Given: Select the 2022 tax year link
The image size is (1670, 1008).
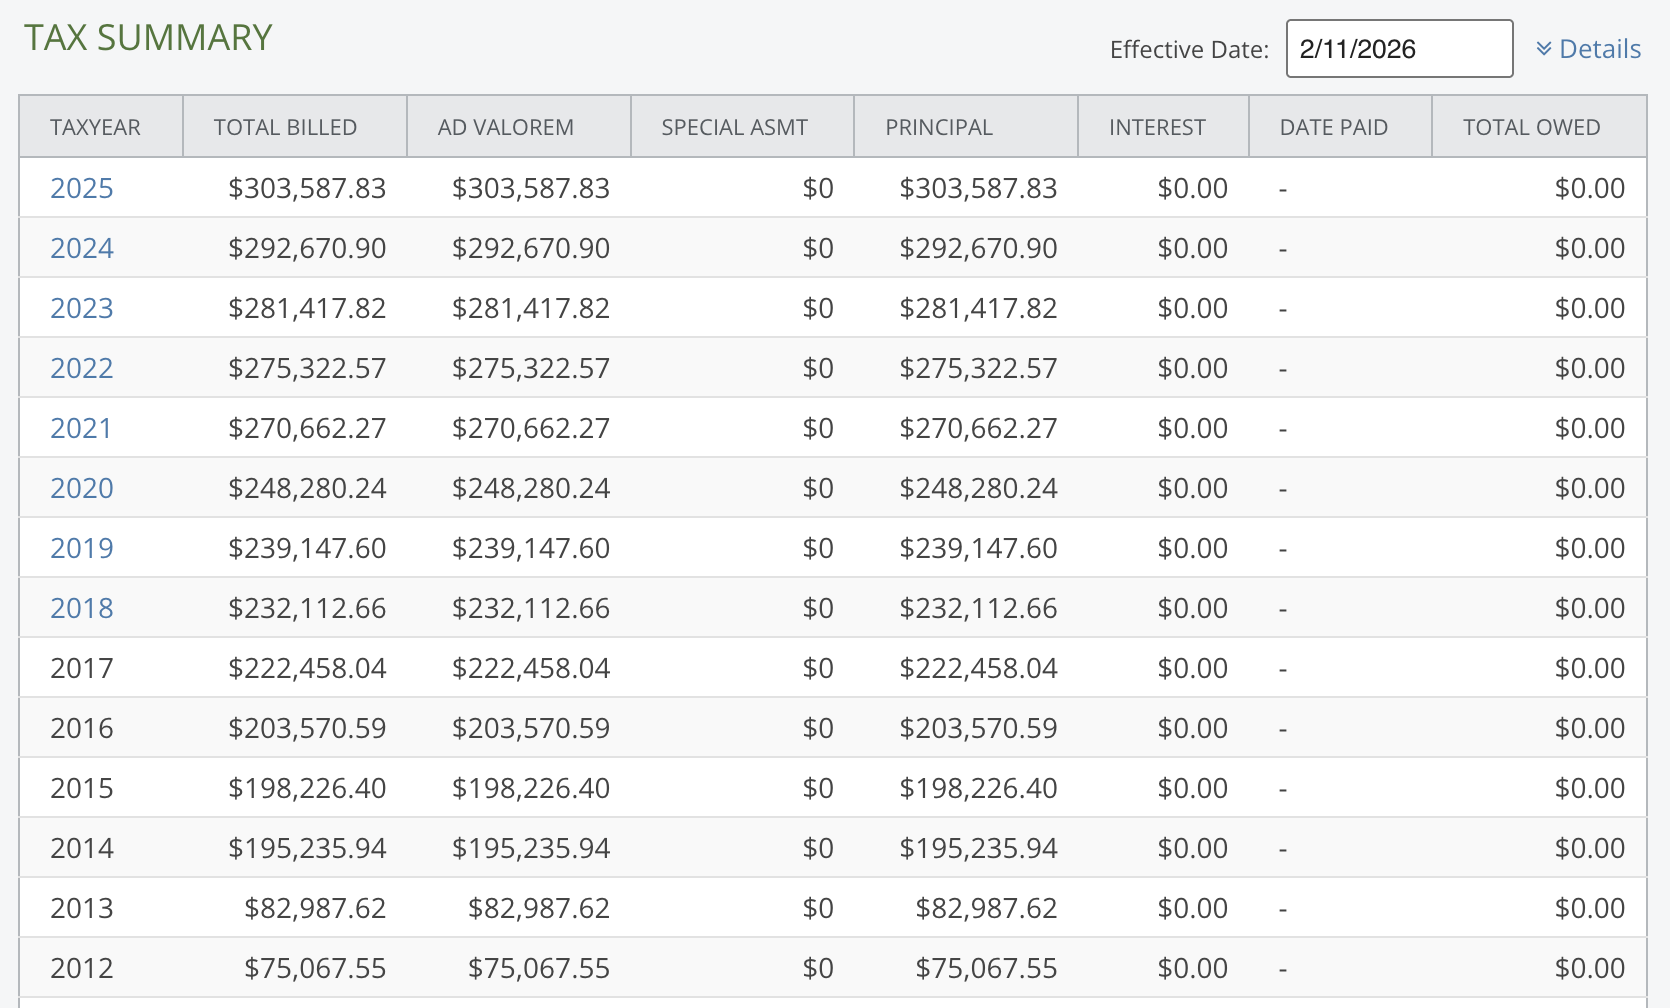Looking at the screenshot, I should [81, 367].
